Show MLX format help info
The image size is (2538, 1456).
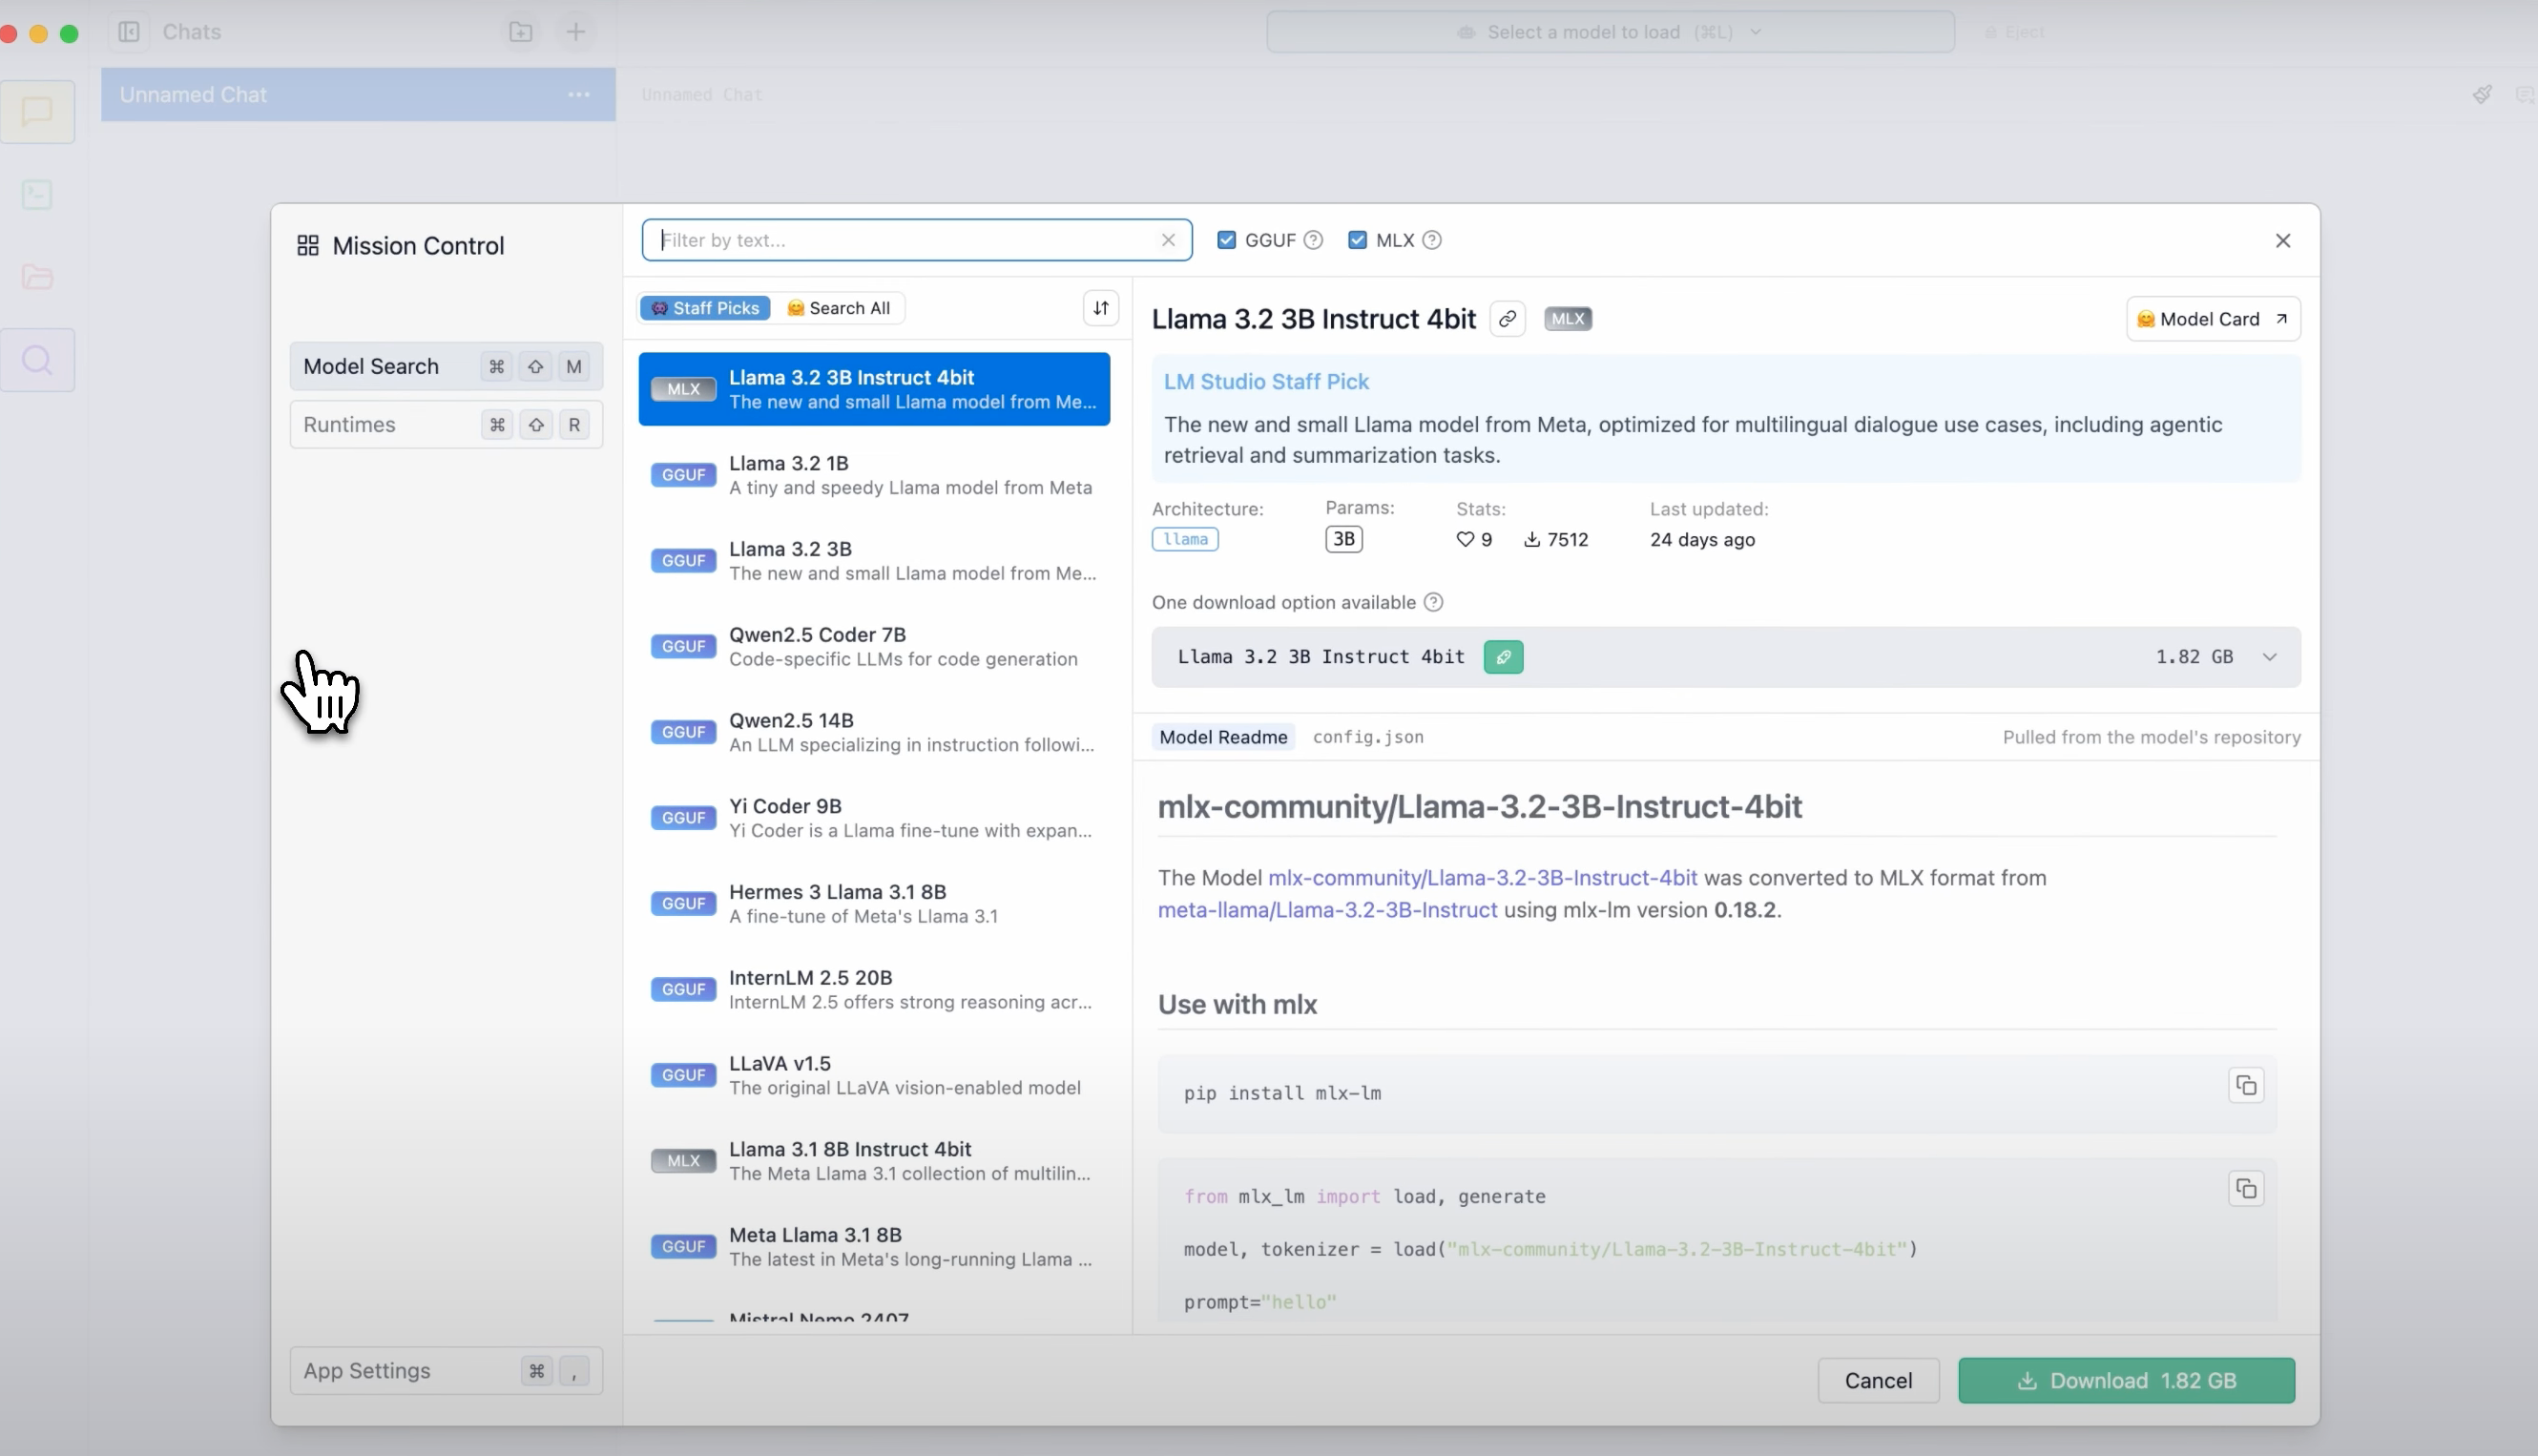[1432, 240]
